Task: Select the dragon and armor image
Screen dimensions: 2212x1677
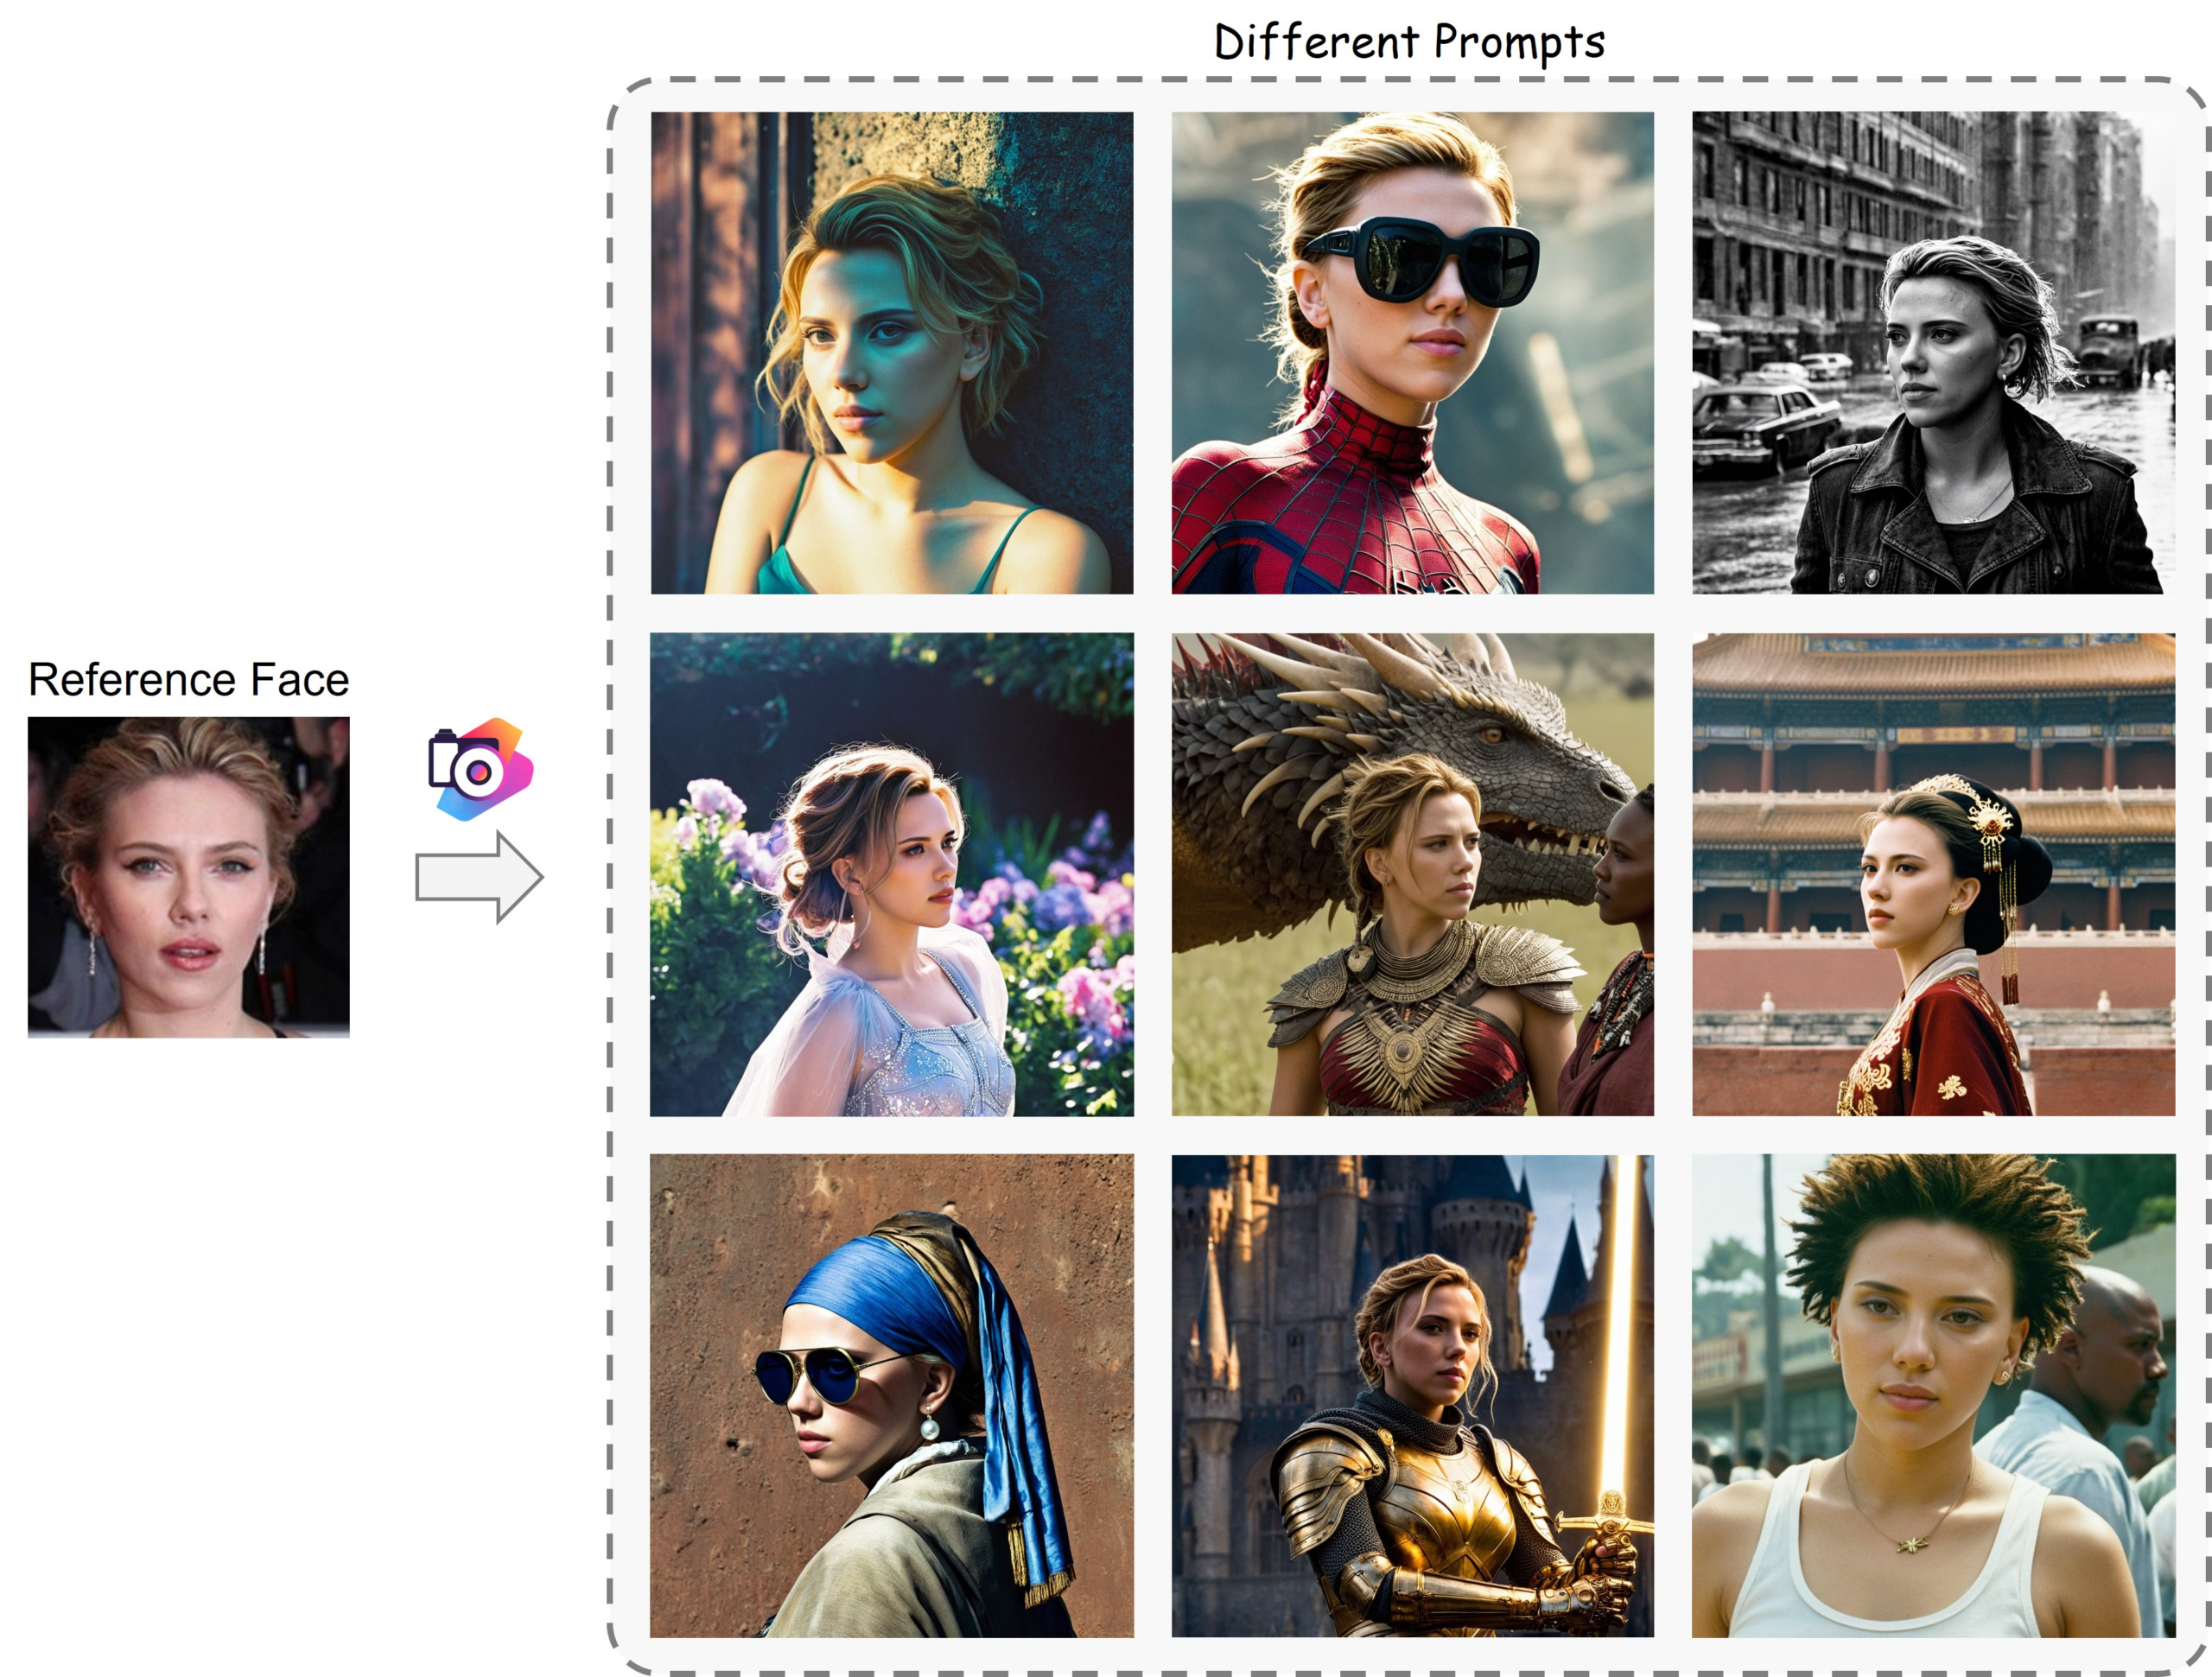Action: click(x=1413, y=874)
